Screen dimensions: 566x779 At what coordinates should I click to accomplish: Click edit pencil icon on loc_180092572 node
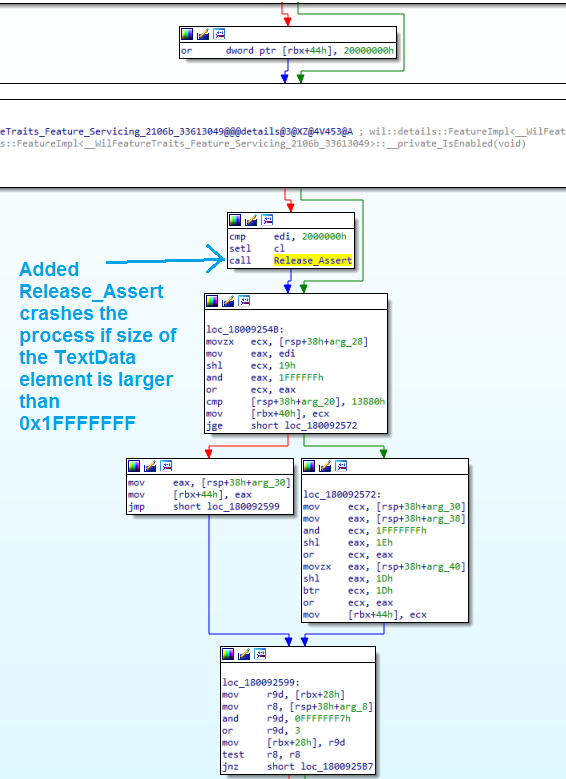pos(325,466)
